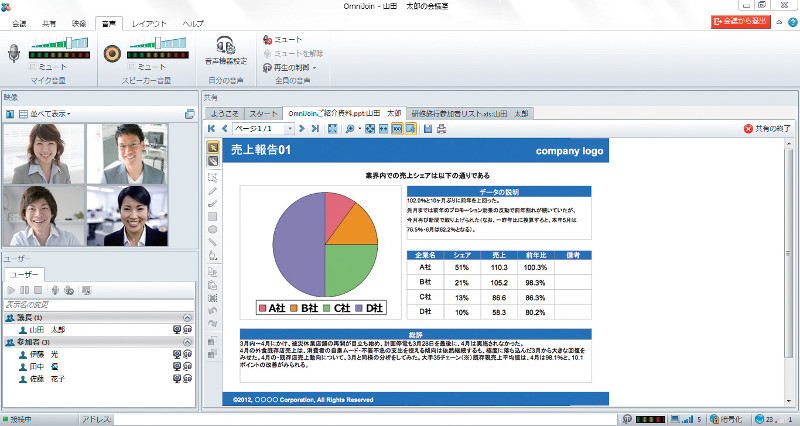Go to the next page
The width and height of the screenshot is (800, 426).
coord(302,129)
